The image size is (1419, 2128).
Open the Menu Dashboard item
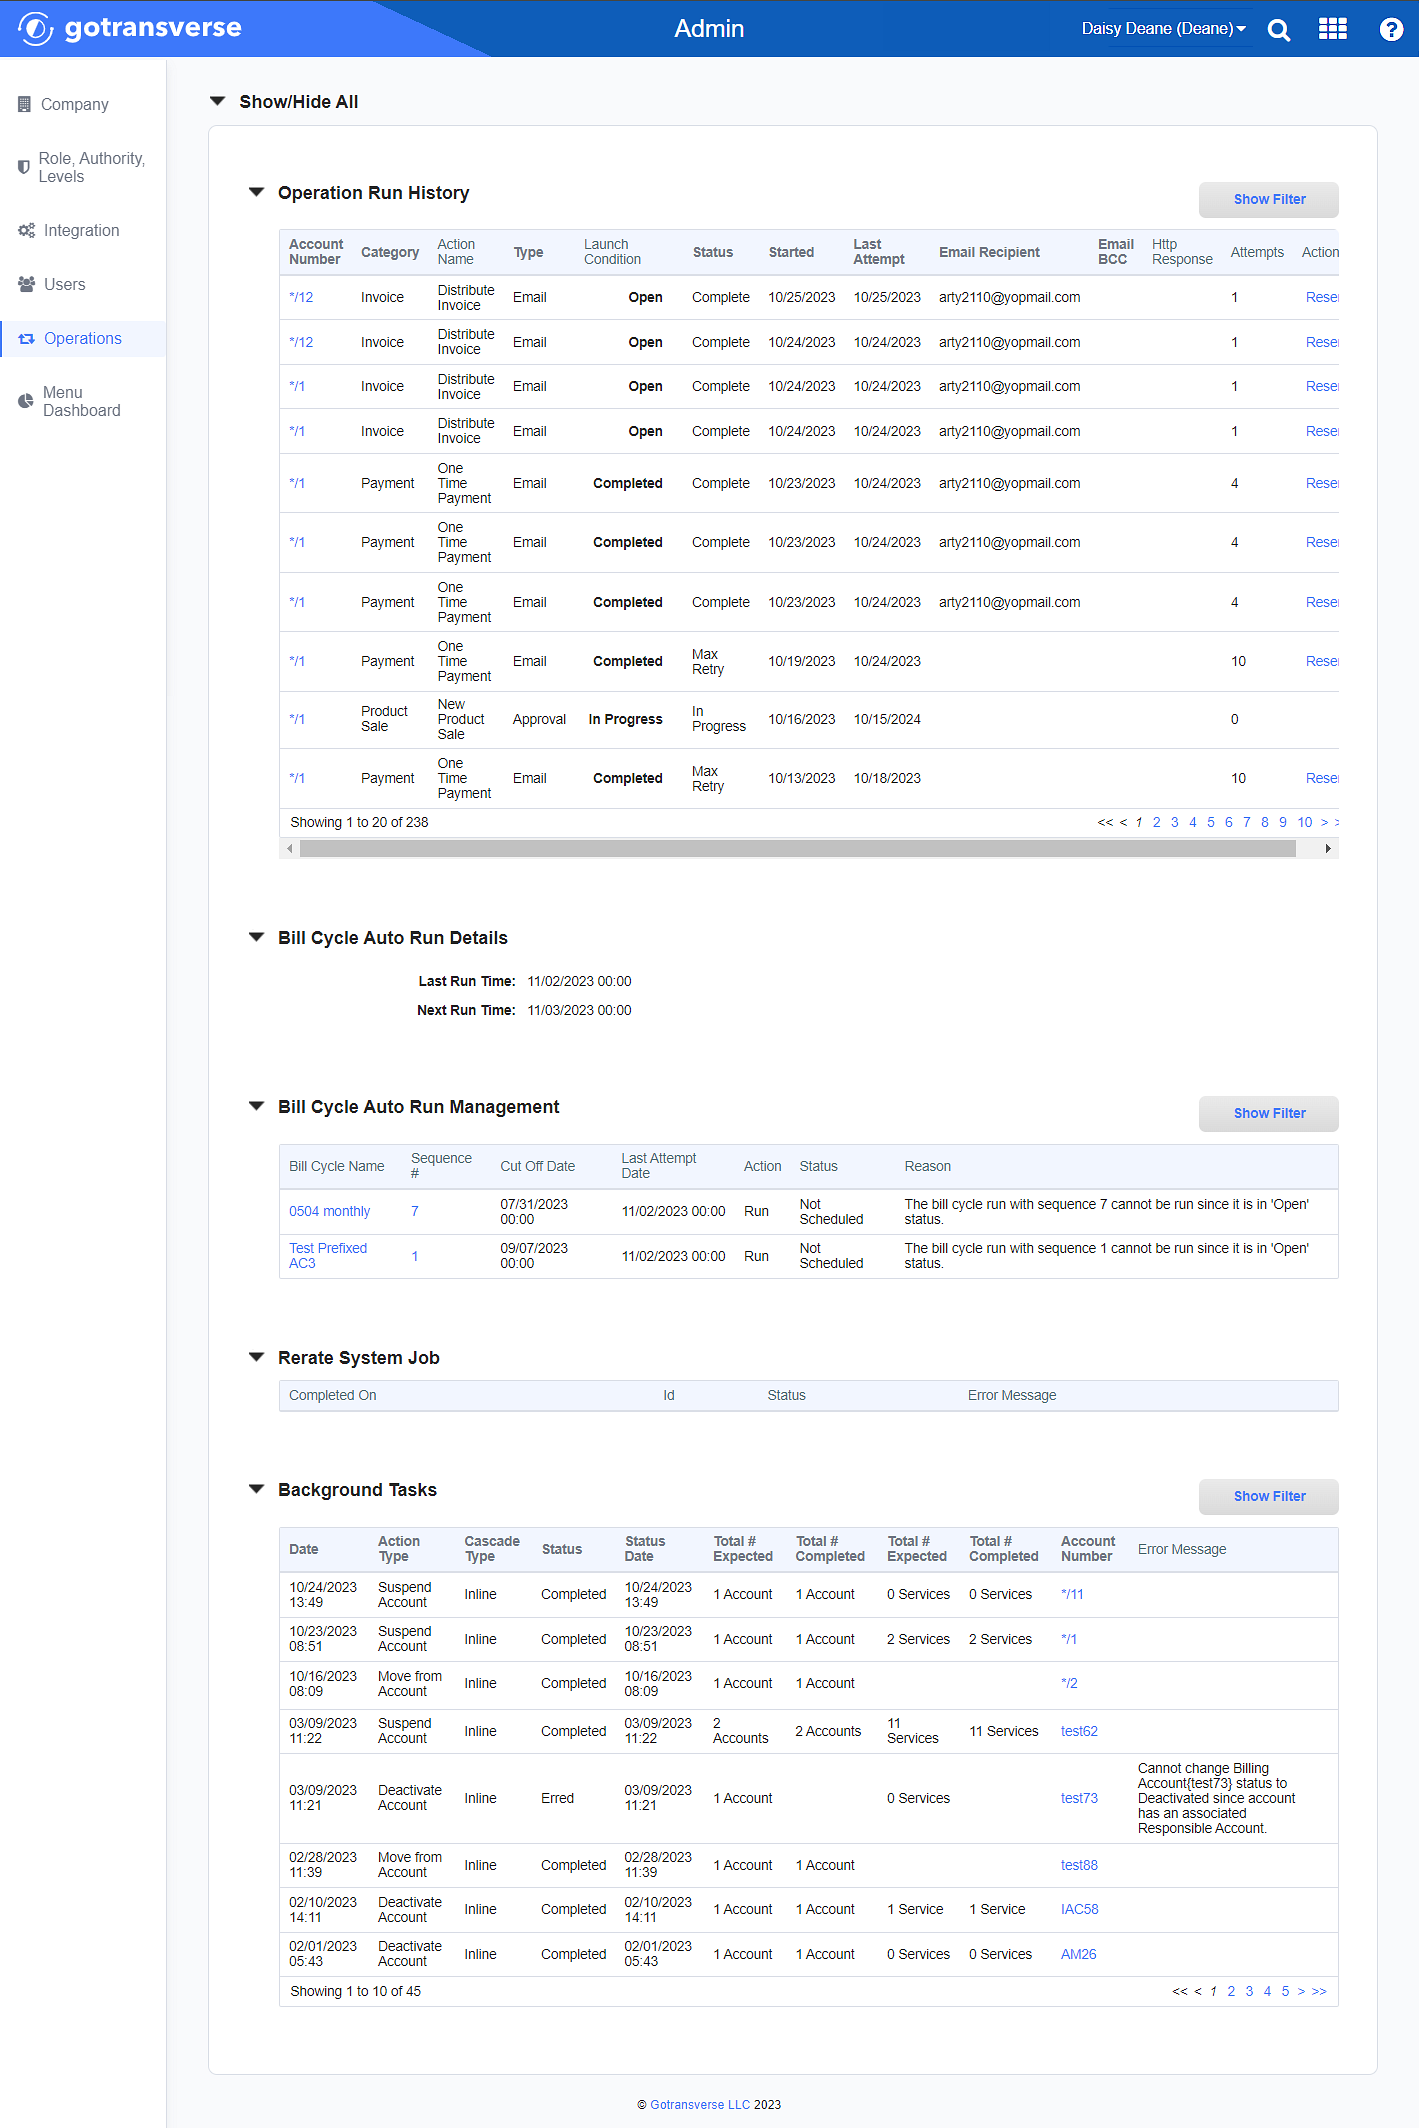click(x=82, y=401)
